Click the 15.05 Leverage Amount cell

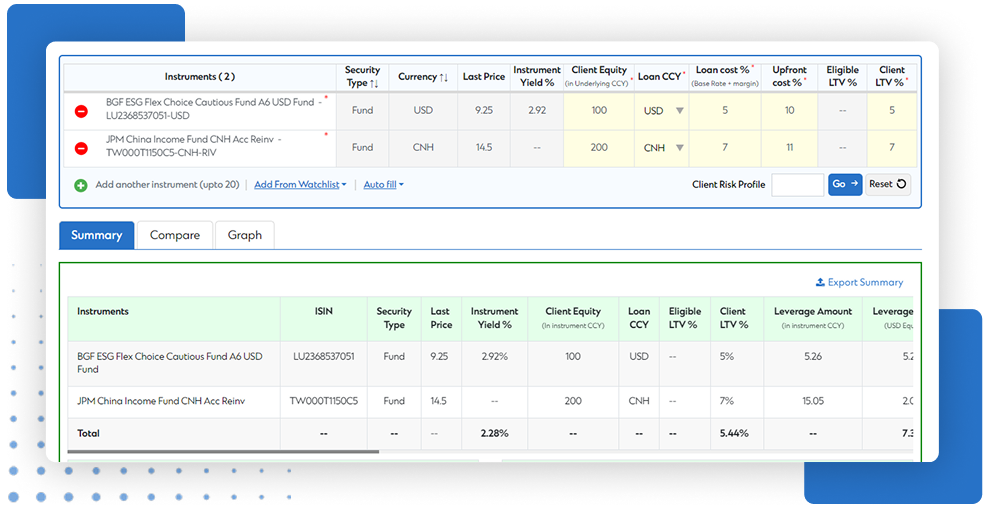[x=813, y=401]
